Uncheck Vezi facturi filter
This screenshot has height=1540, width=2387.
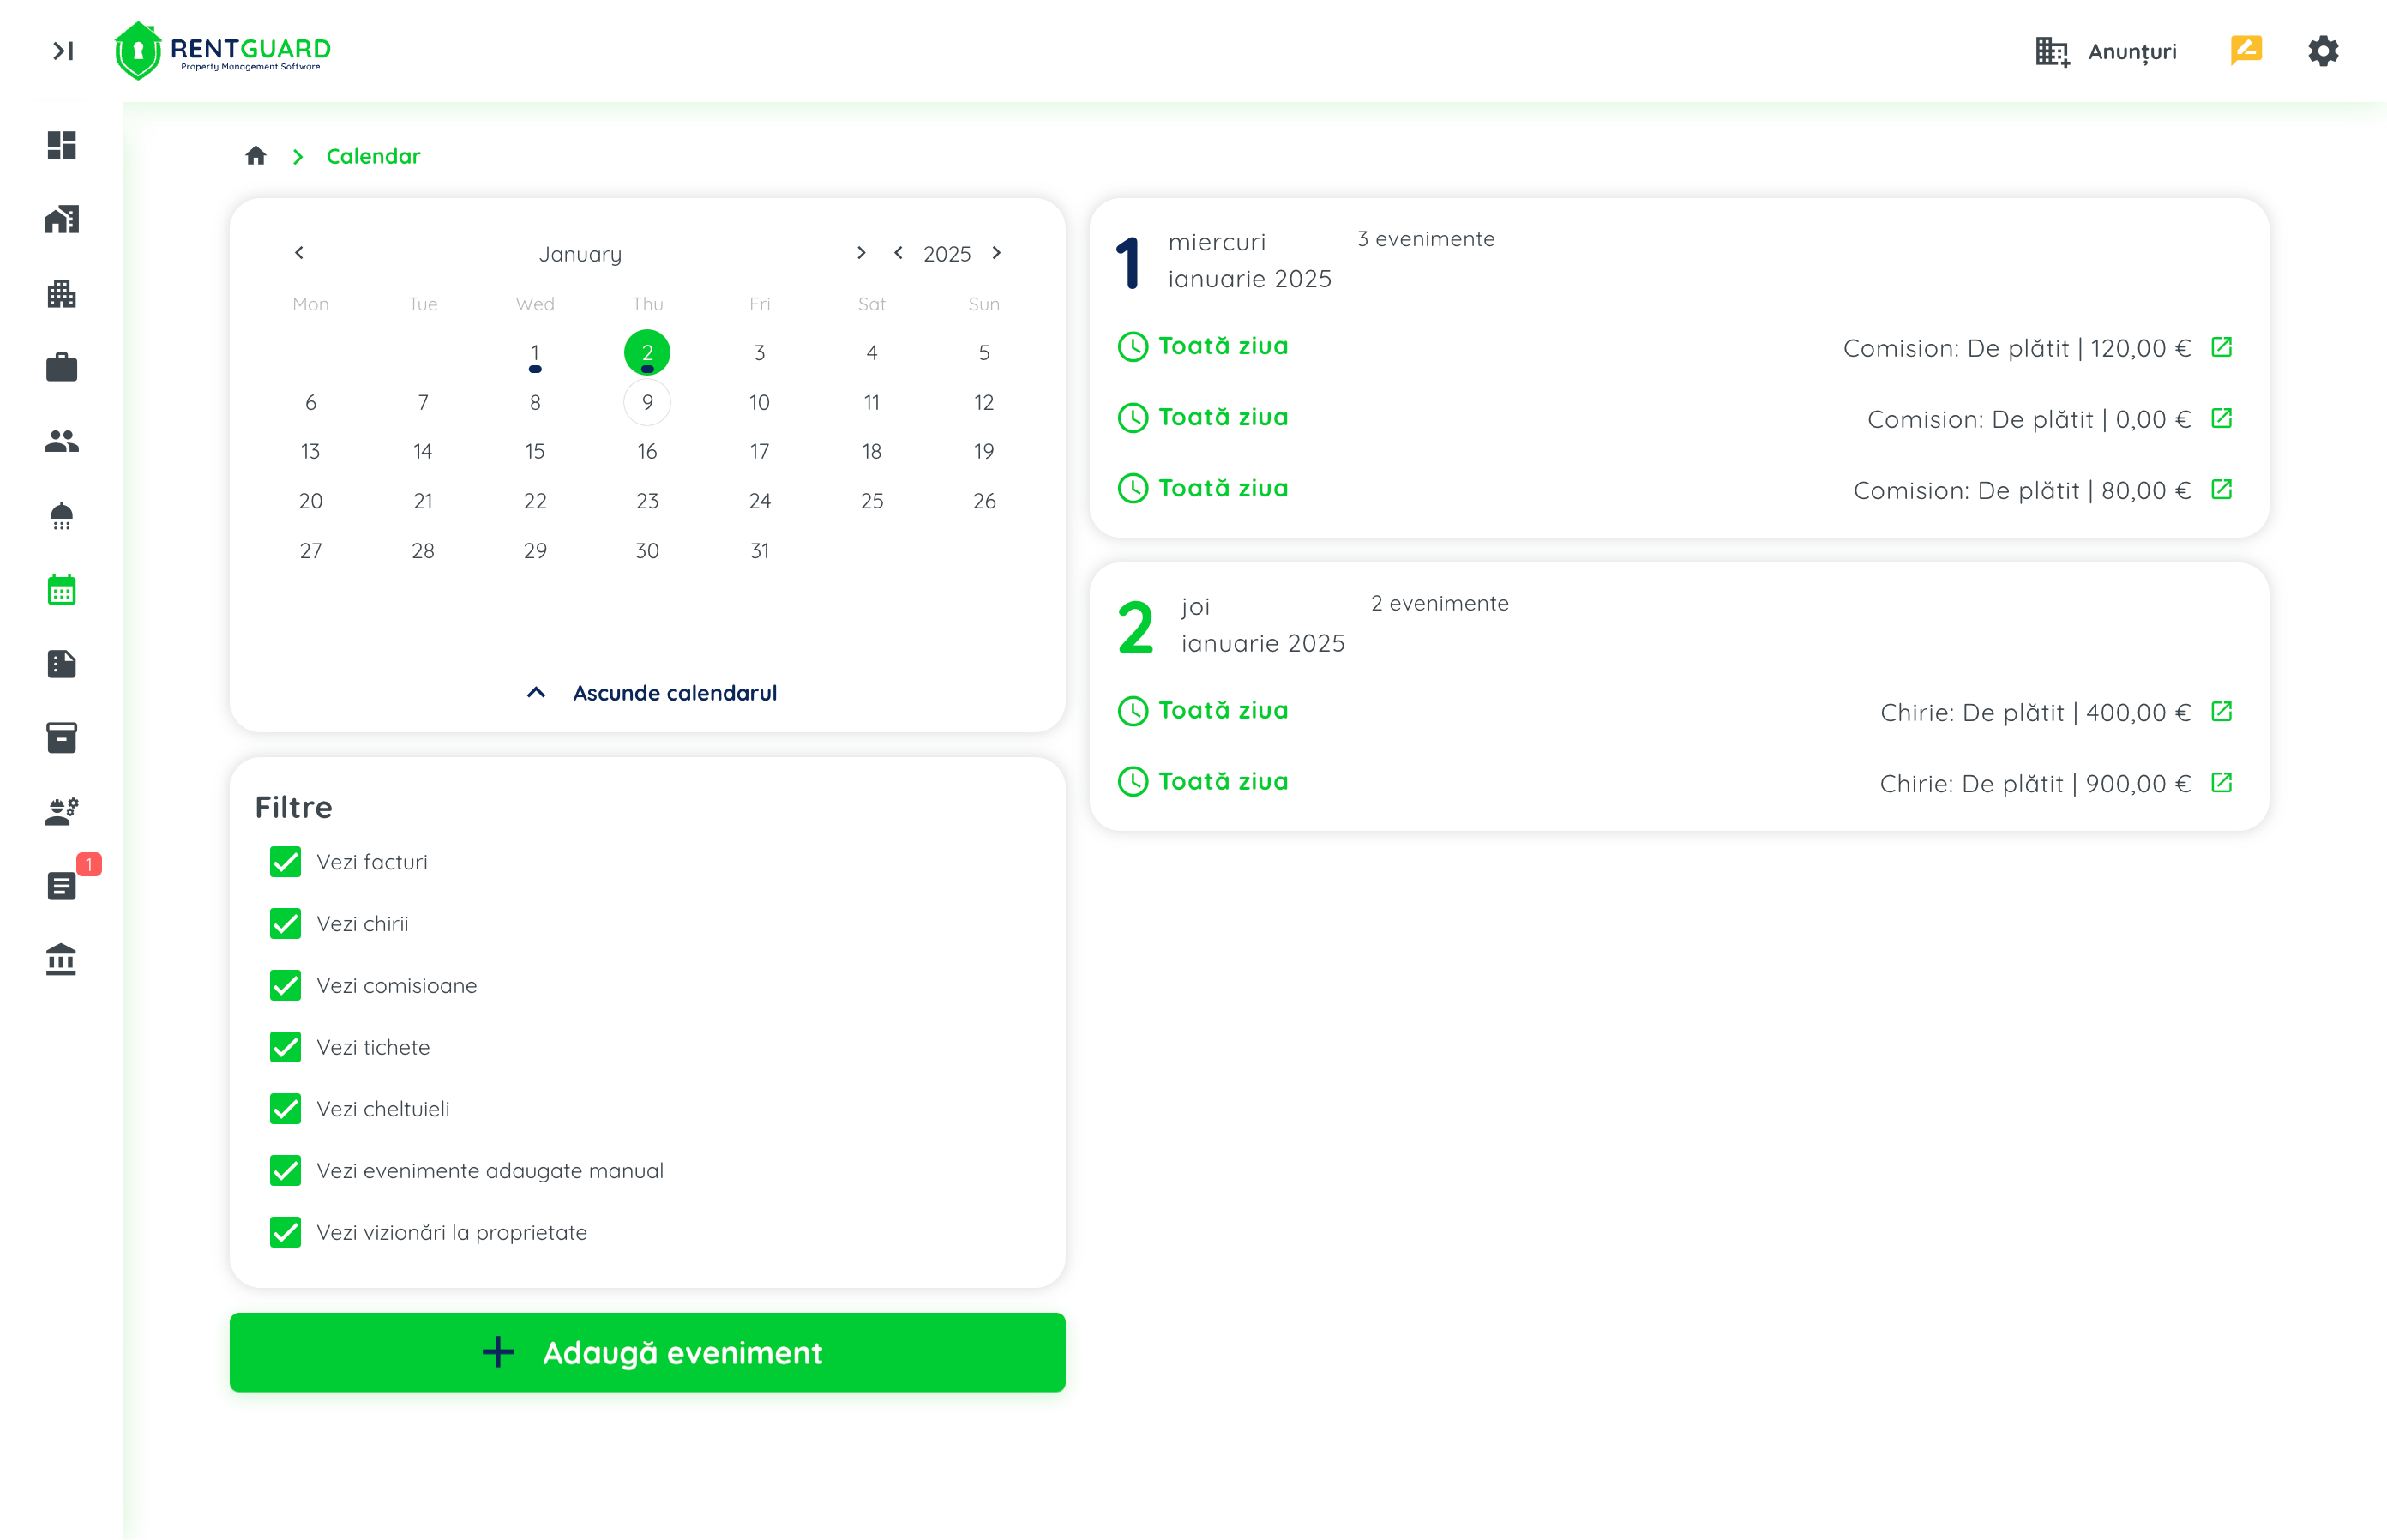pos(285,862)
